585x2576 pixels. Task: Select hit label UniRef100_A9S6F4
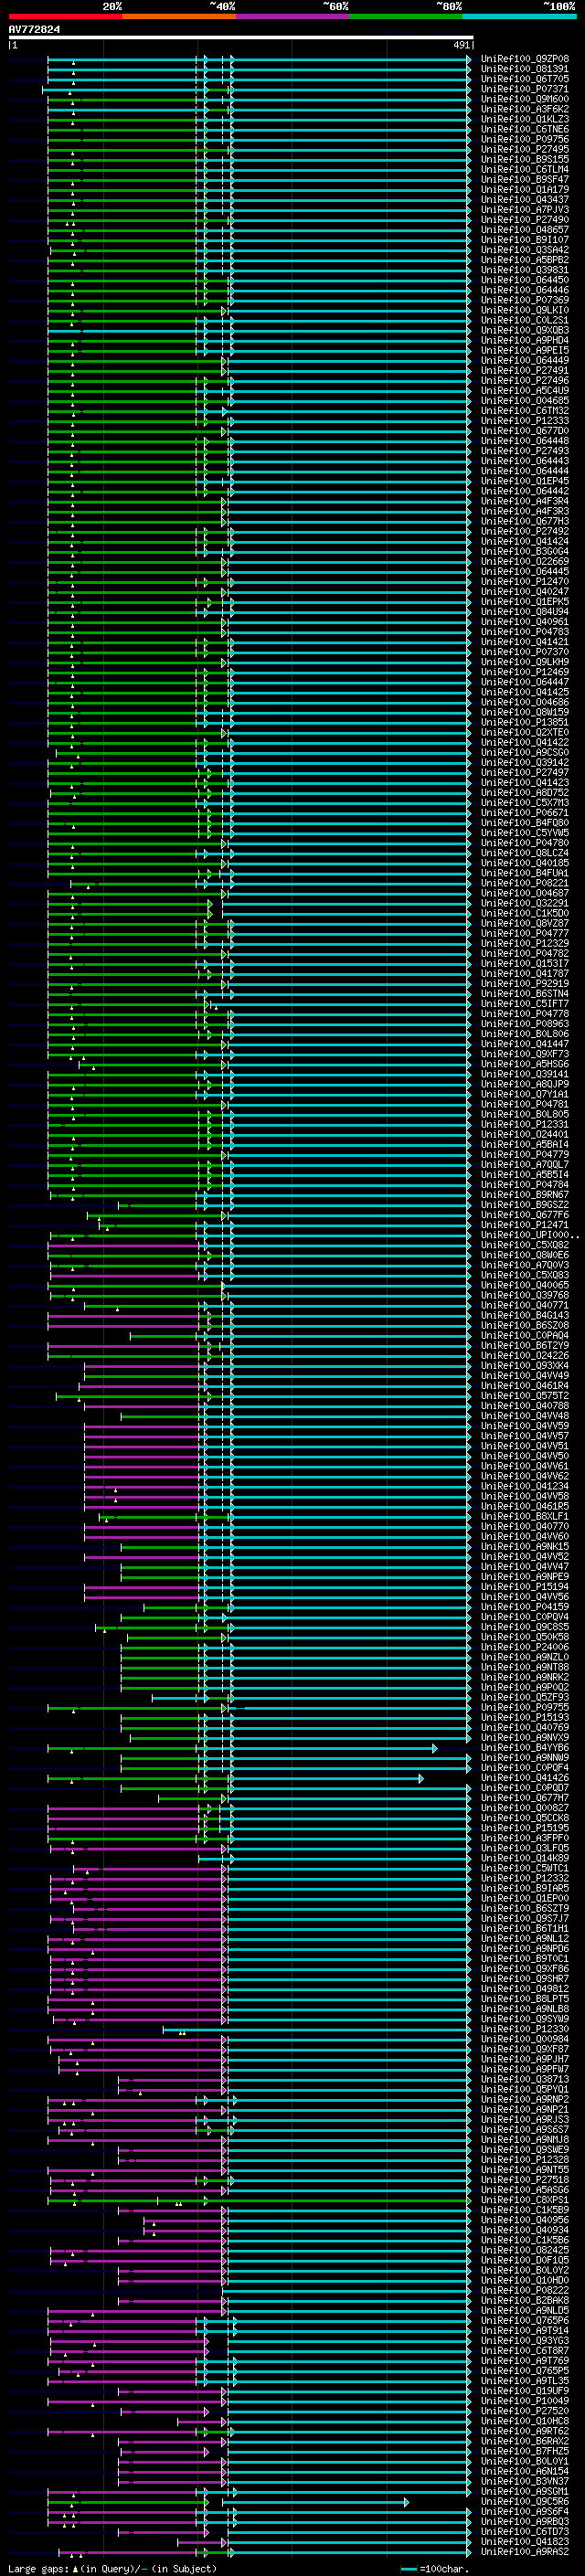point(525,2511)
